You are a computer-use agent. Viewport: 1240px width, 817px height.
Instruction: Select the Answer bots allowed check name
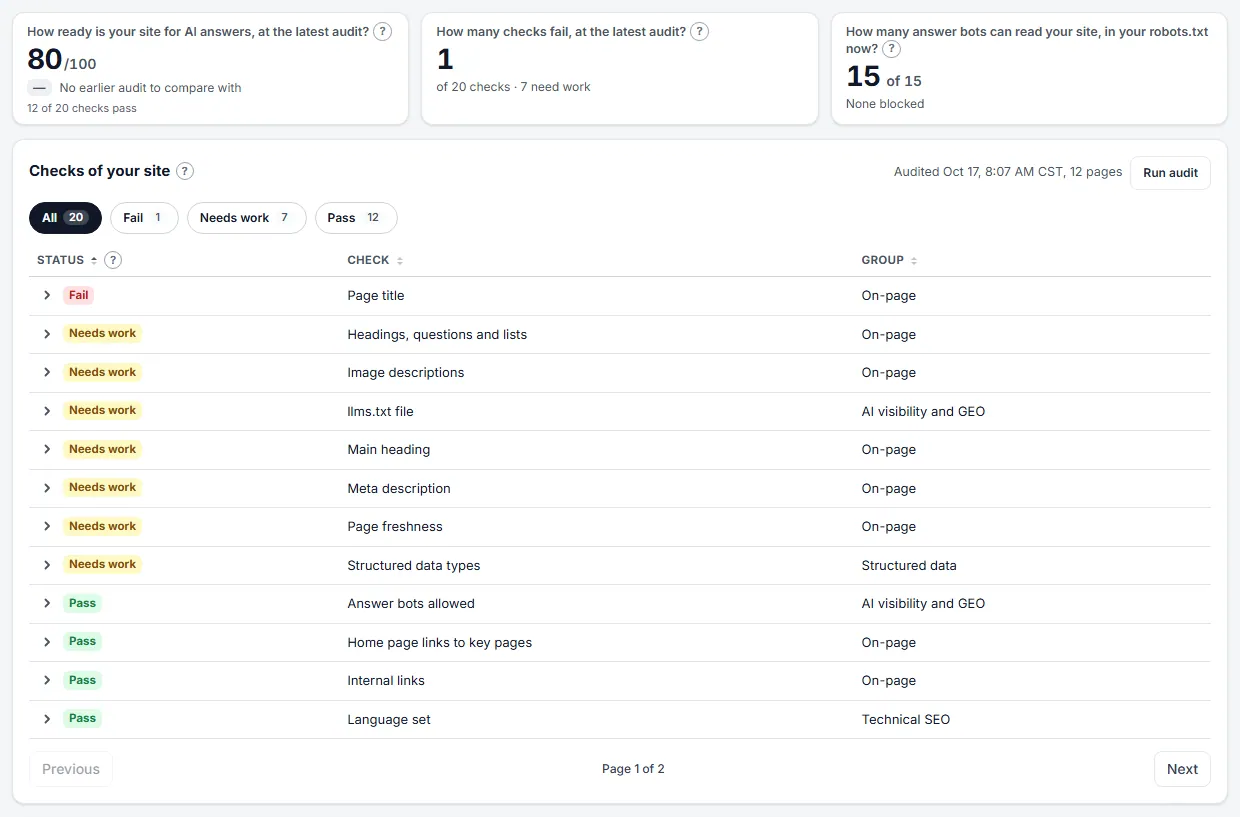(411, 604)
